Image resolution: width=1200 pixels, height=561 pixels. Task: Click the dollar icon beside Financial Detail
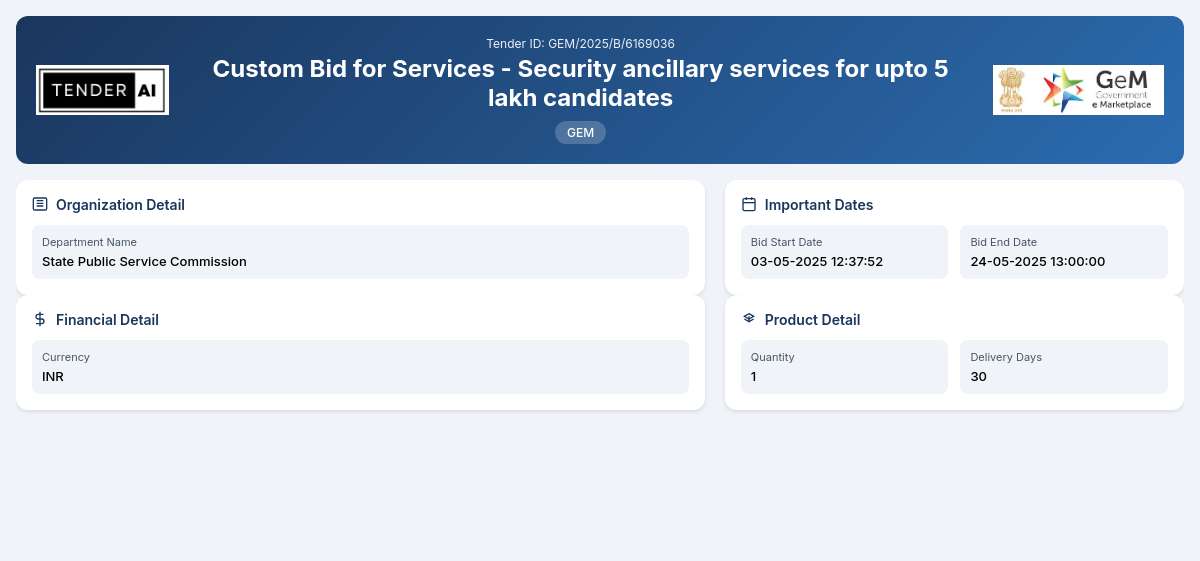[x=40, y=319]
